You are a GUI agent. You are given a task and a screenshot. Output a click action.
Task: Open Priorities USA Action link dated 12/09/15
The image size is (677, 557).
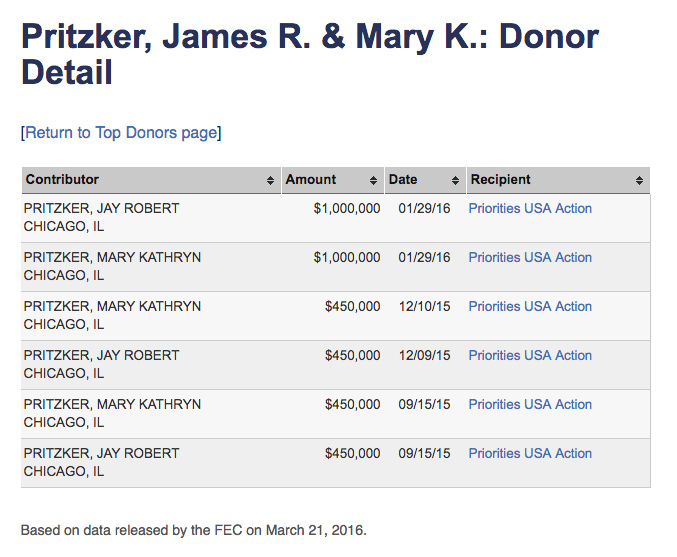coord(530,356)
